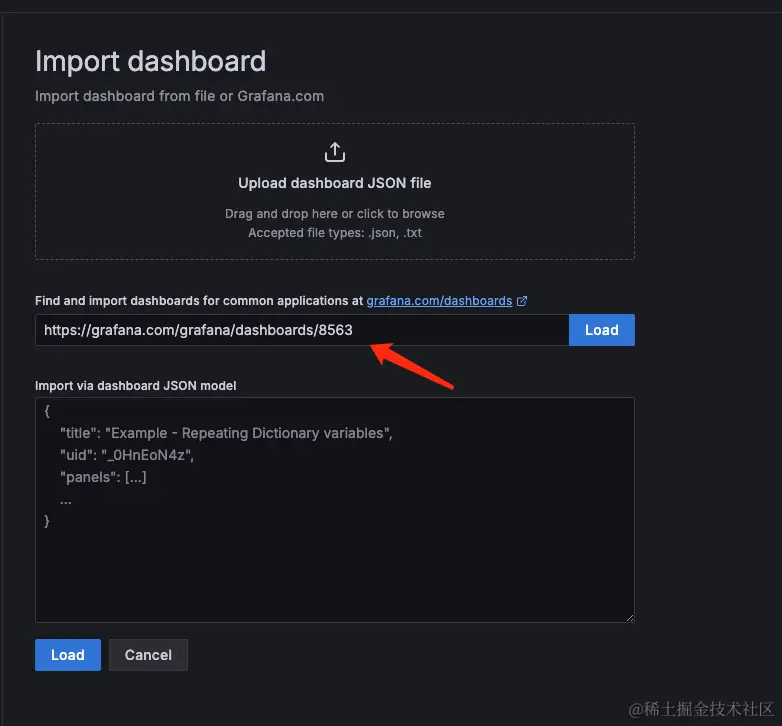
Task: Click the upload arrow icon in drop zone
Action: 335,152
